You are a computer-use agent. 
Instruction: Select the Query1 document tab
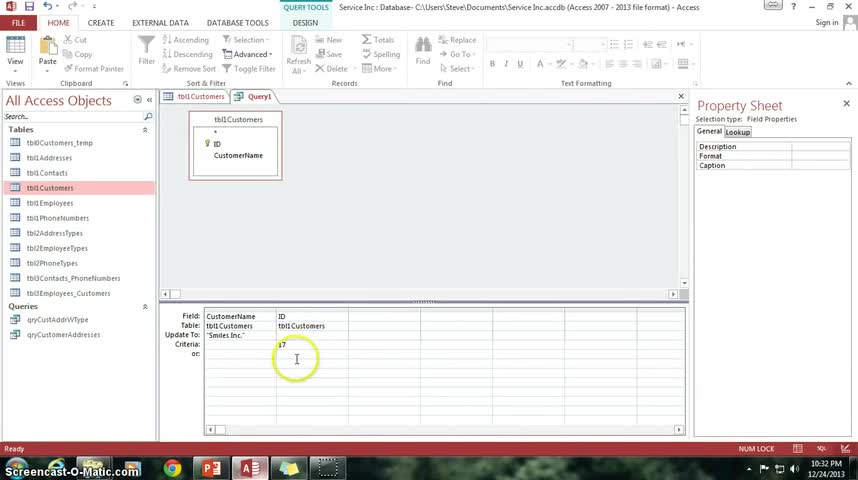click(x=253, y=96)
